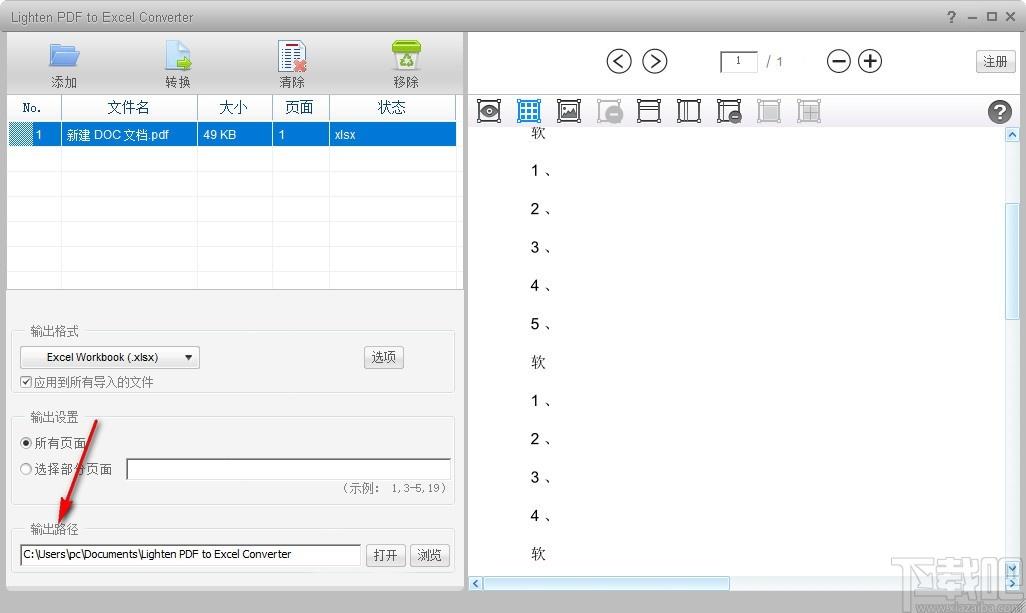This screenshot has width=1026, height=613.
Task: Click the 浏览 browse button
Action: click(429, 555)
